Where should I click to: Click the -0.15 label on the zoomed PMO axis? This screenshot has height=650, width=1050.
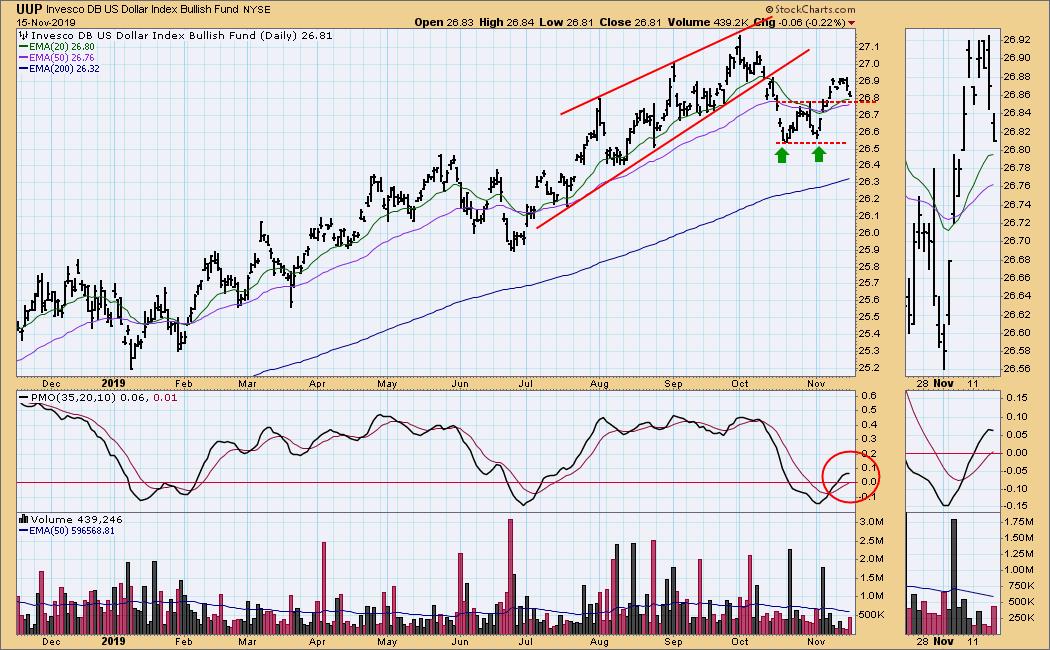pos(1015,507)
